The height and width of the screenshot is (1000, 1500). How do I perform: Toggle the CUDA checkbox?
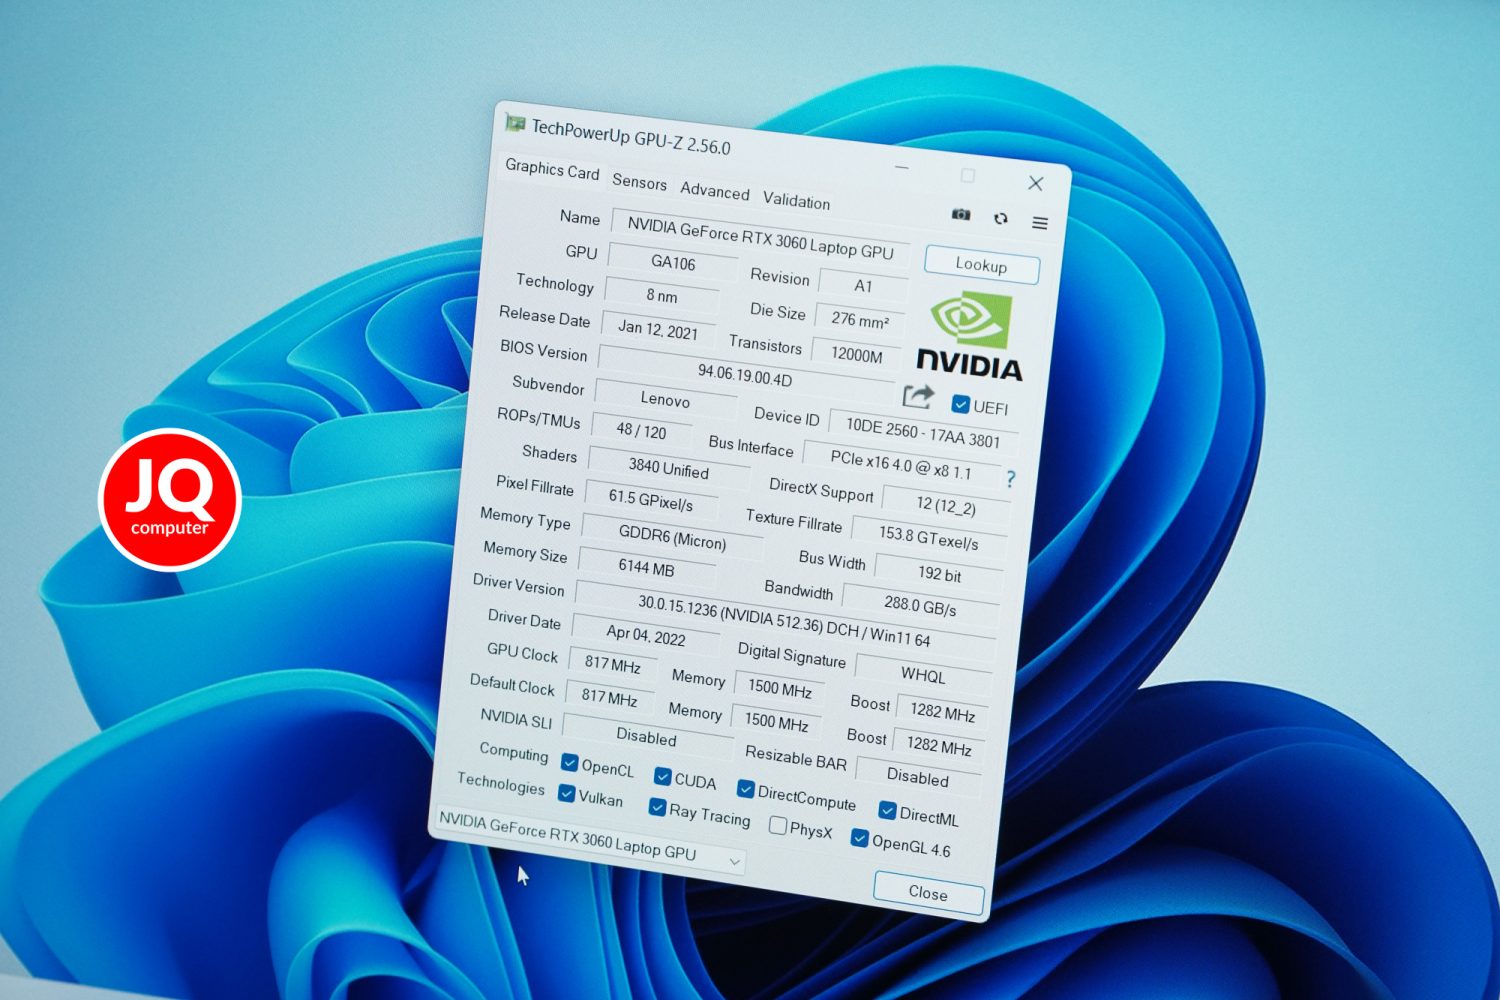[663, 776]
